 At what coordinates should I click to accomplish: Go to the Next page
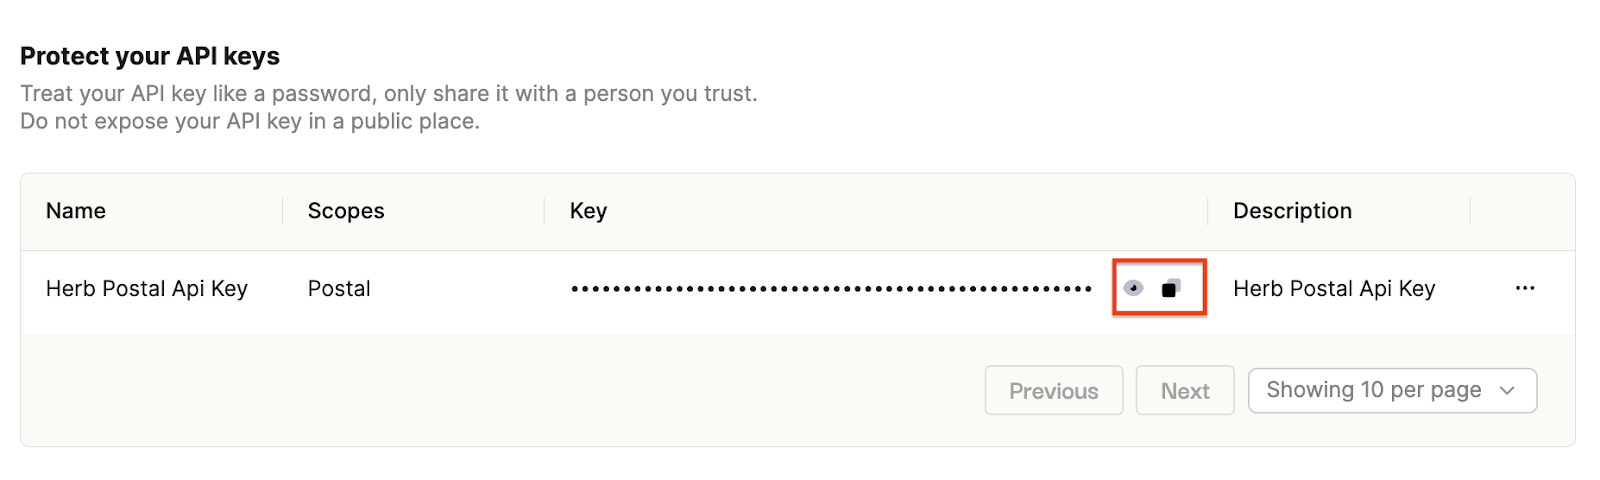(x=1185, y=391)
